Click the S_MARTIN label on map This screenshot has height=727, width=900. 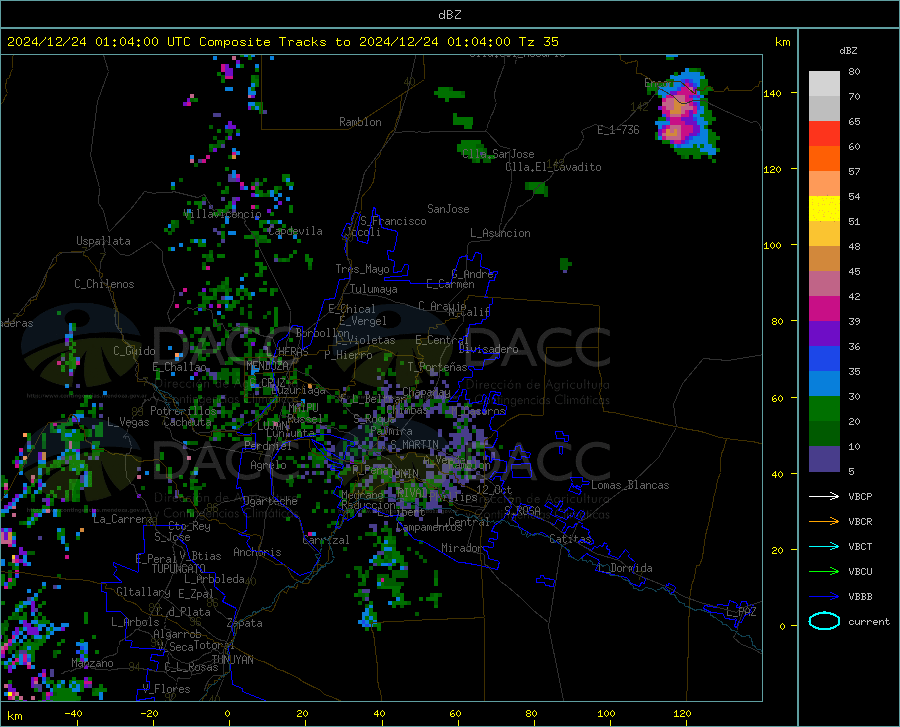pos(414,445)
